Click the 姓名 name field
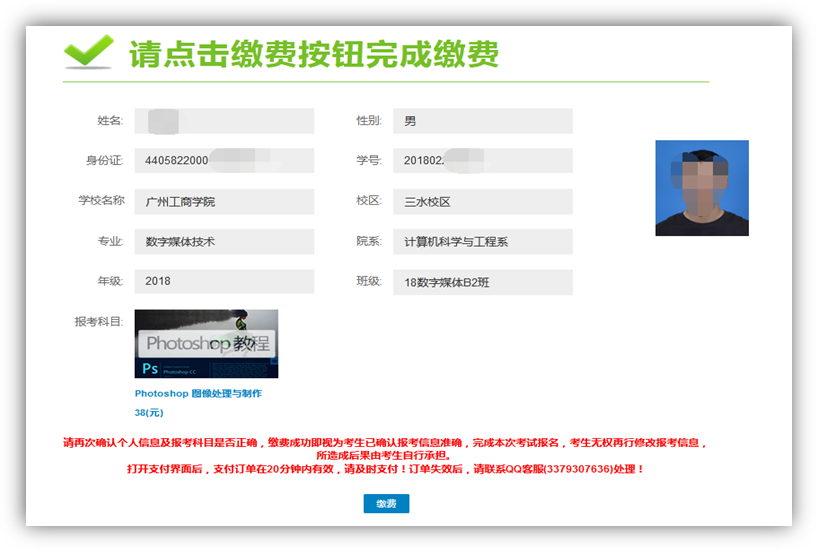 click(224, 121)
